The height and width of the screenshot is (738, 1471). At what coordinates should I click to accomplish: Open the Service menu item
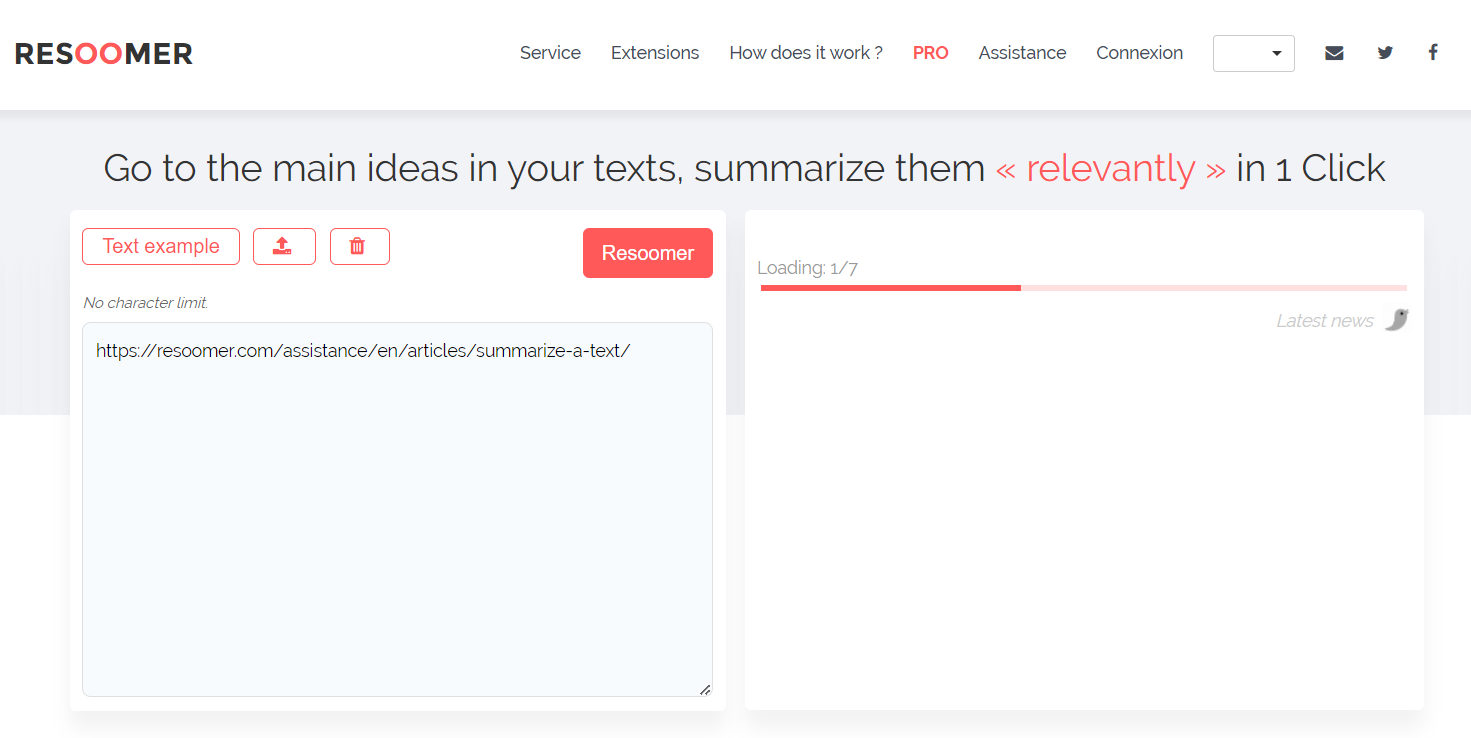point(550,53)
